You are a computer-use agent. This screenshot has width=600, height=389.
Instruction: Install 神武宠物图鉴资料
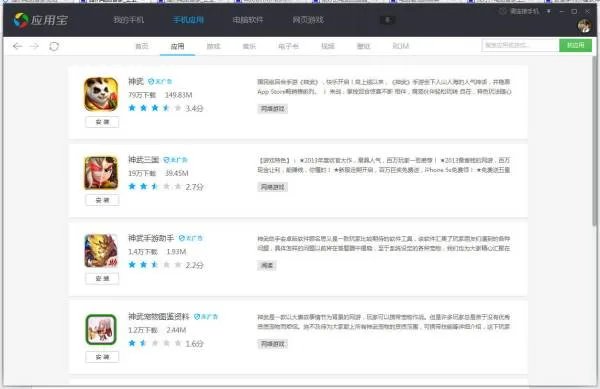[102, 357]
